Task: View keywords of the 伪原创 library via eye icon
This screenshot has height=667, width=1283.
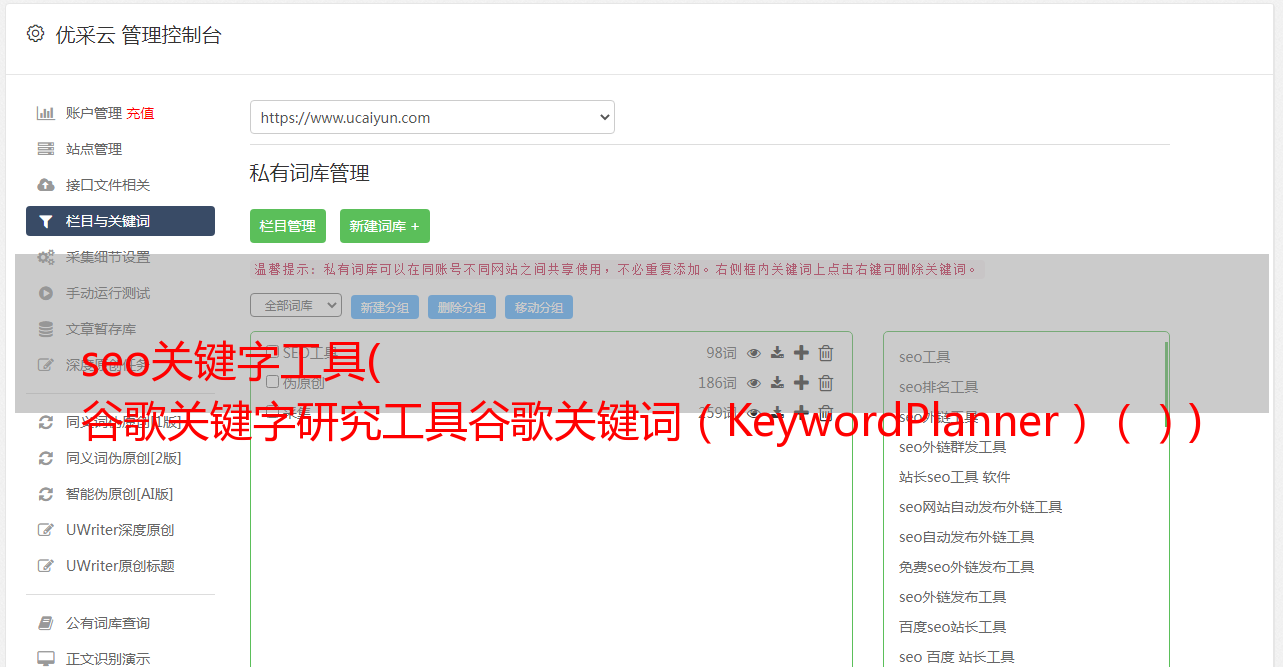Action: point(754,382)
